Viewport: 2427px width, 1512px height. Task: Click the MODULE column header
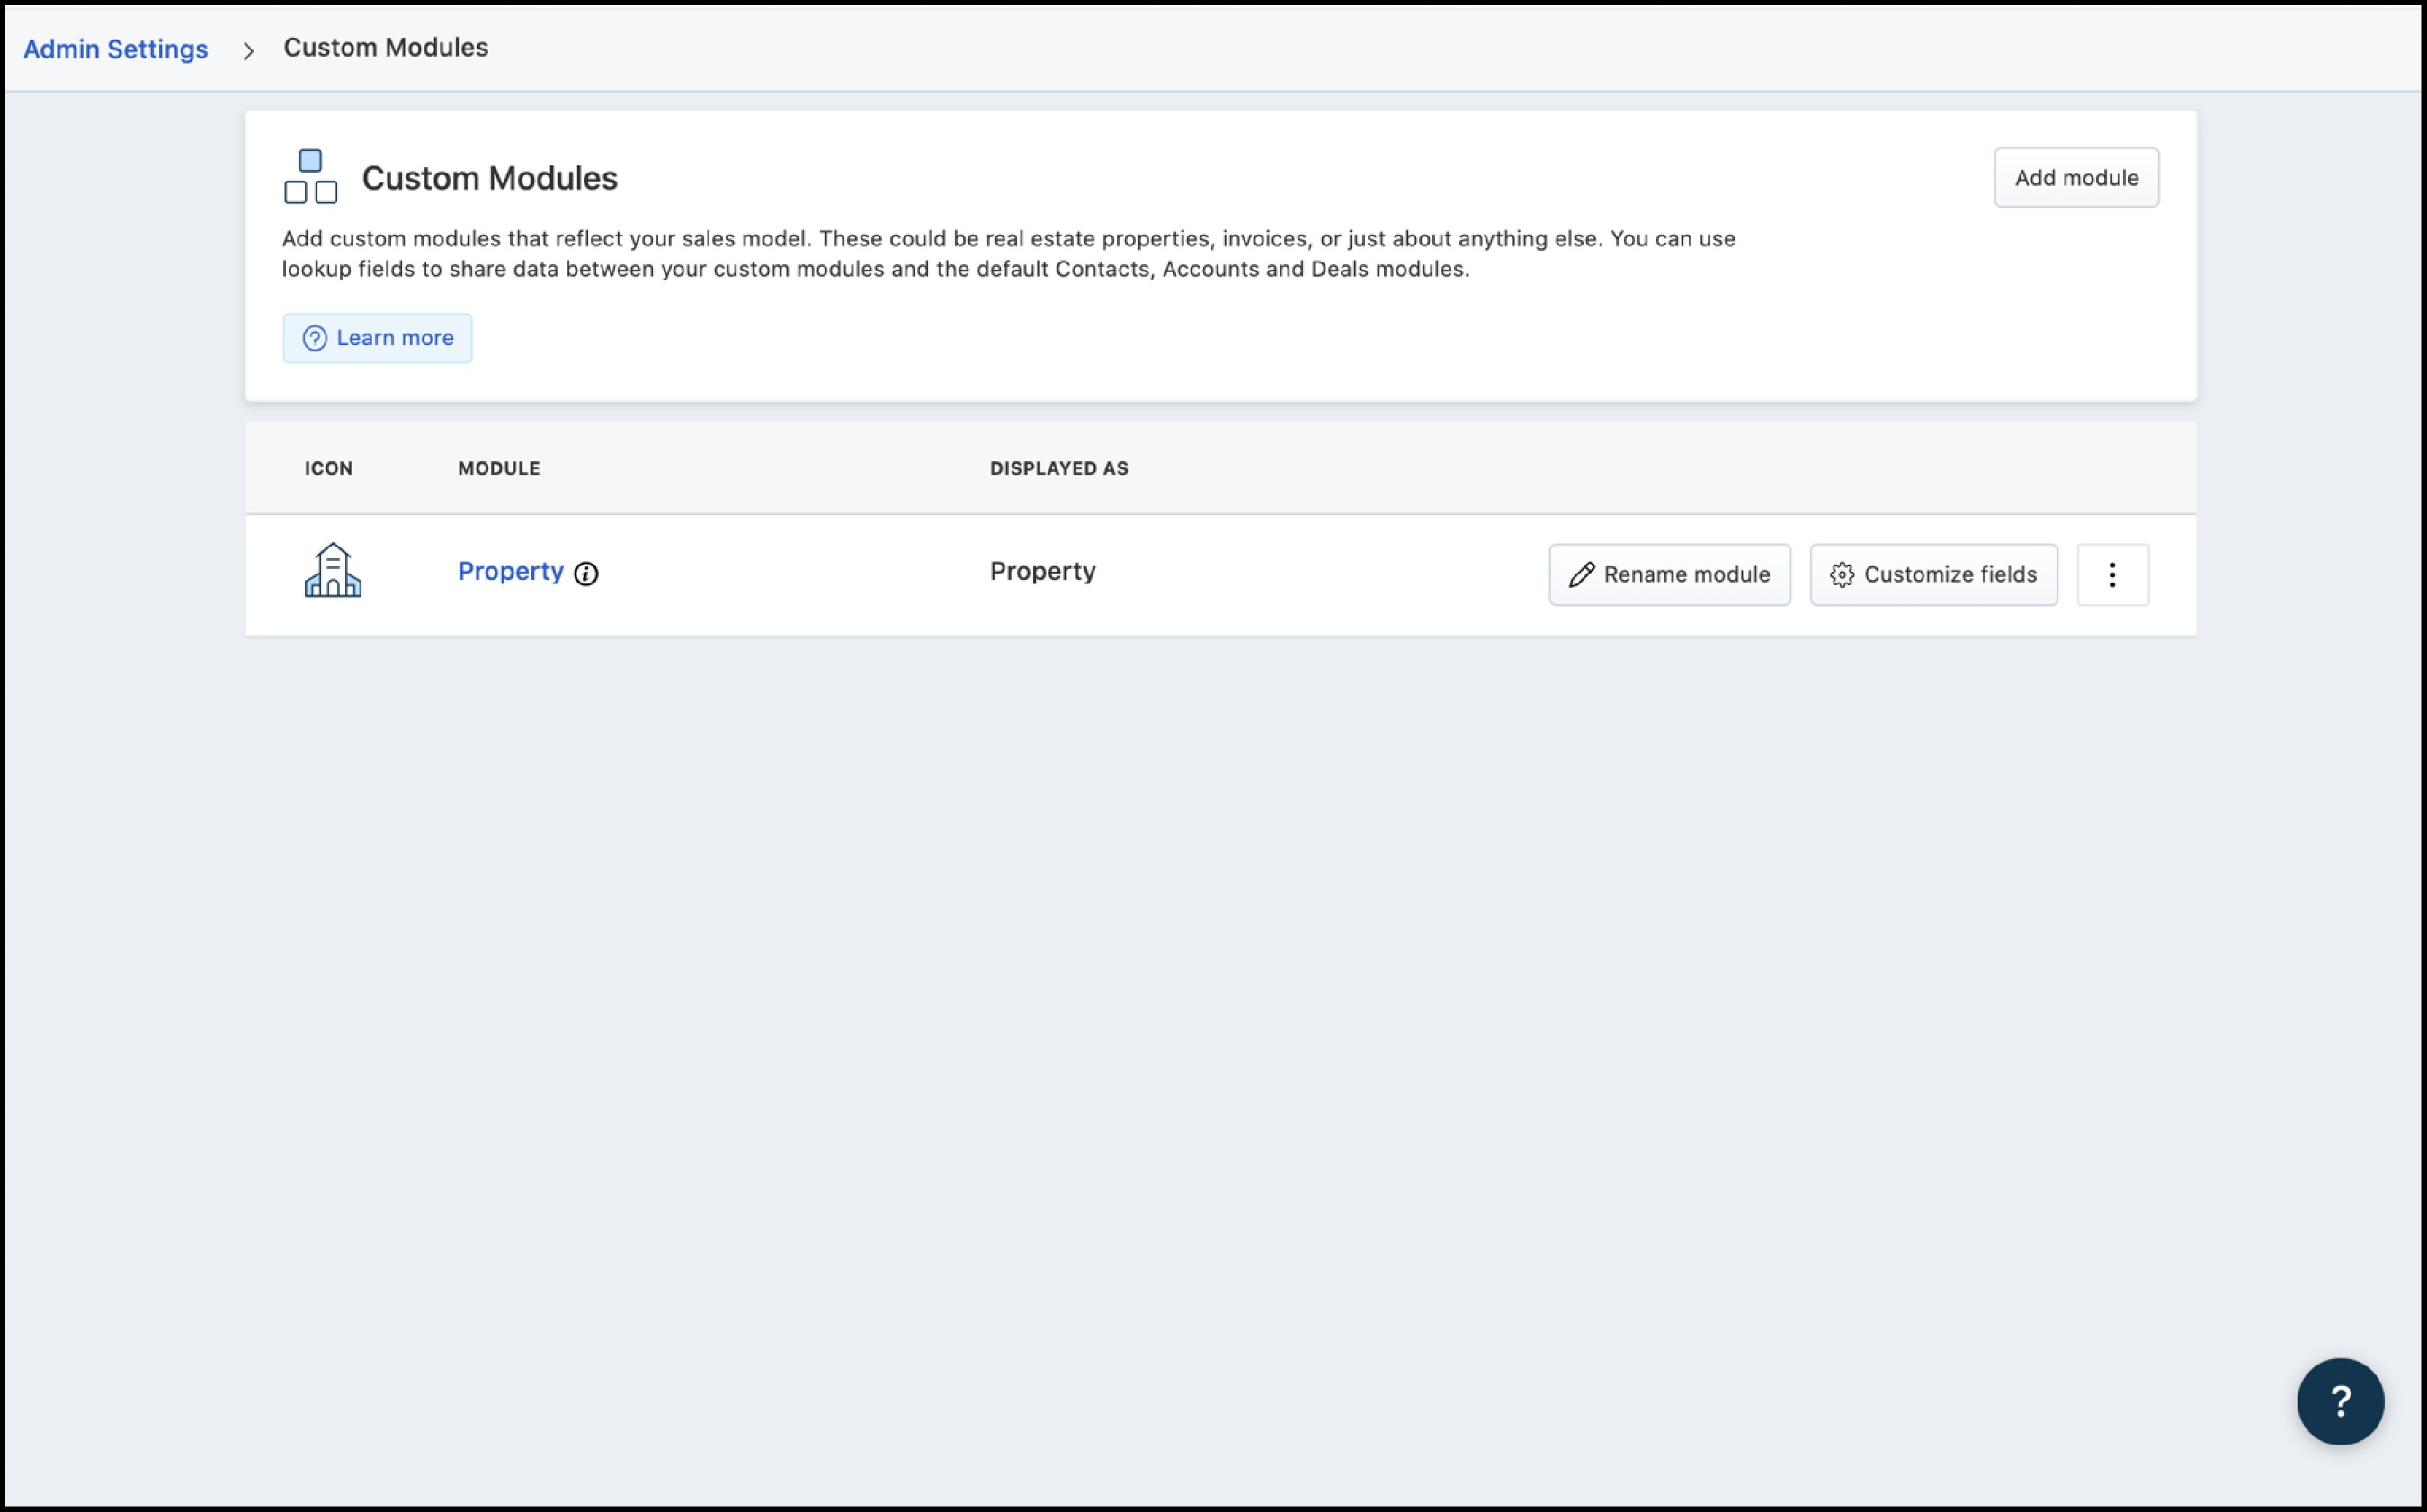498,468
